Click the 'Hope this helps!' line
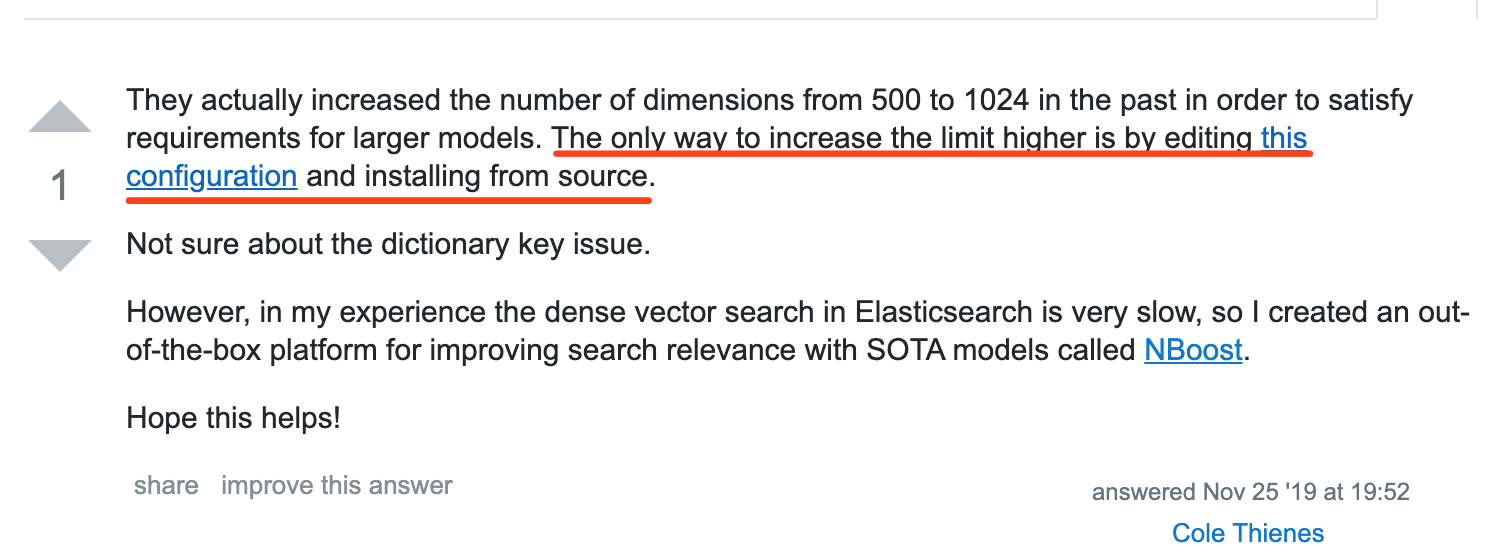1510x546 pixels. pyautogui.click(x=234, y=418)
